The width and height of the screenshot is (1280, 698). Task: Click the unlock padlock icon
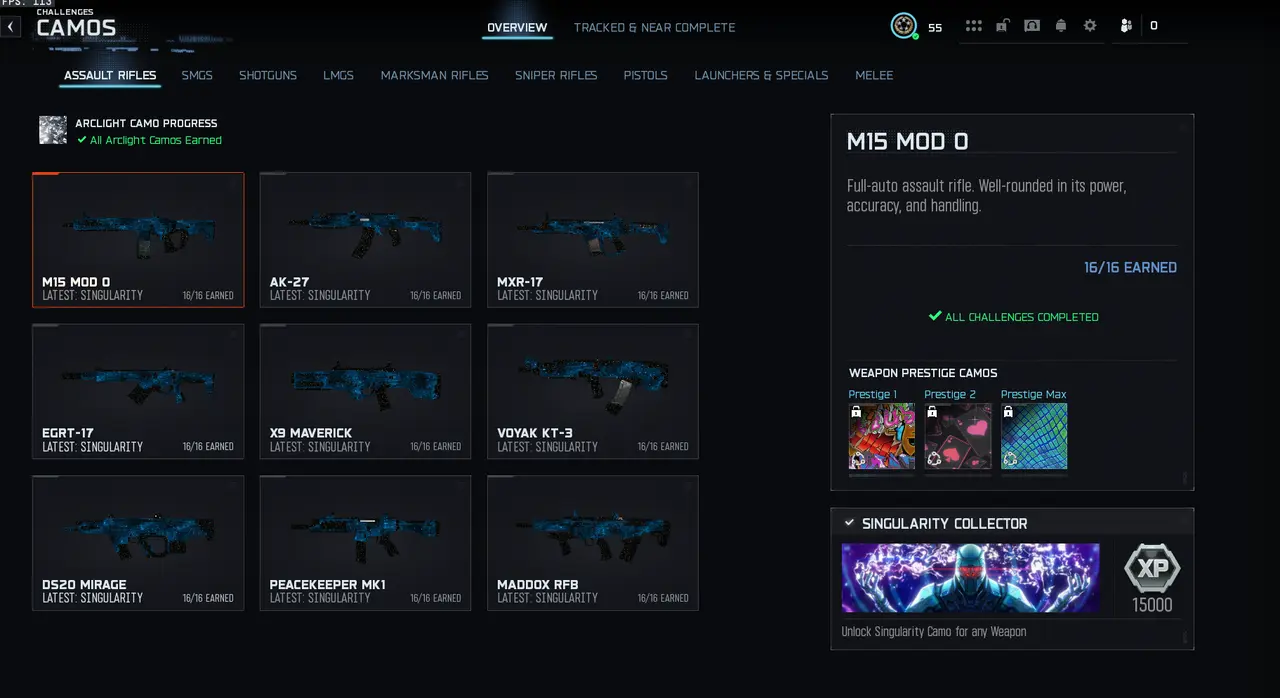tap(1003, 26)
